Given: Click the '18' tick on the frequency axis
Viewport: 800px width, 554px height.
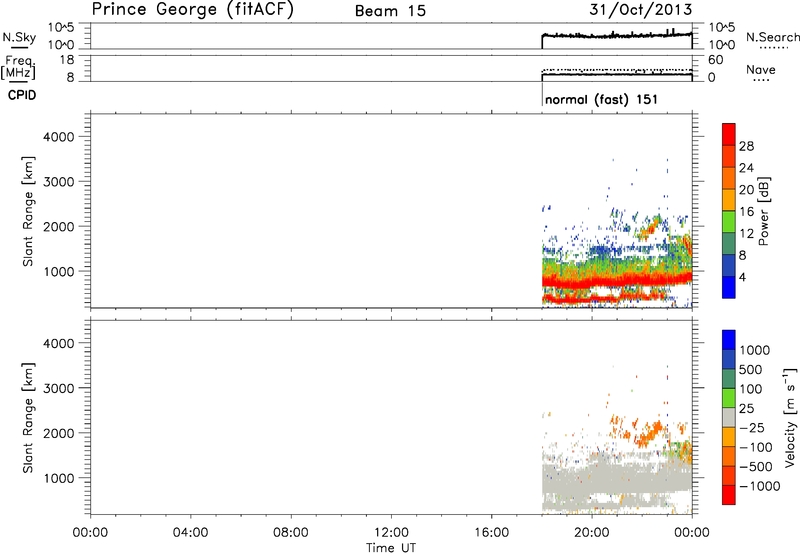Looking at the screenshot, I should [x=67, y=60].
